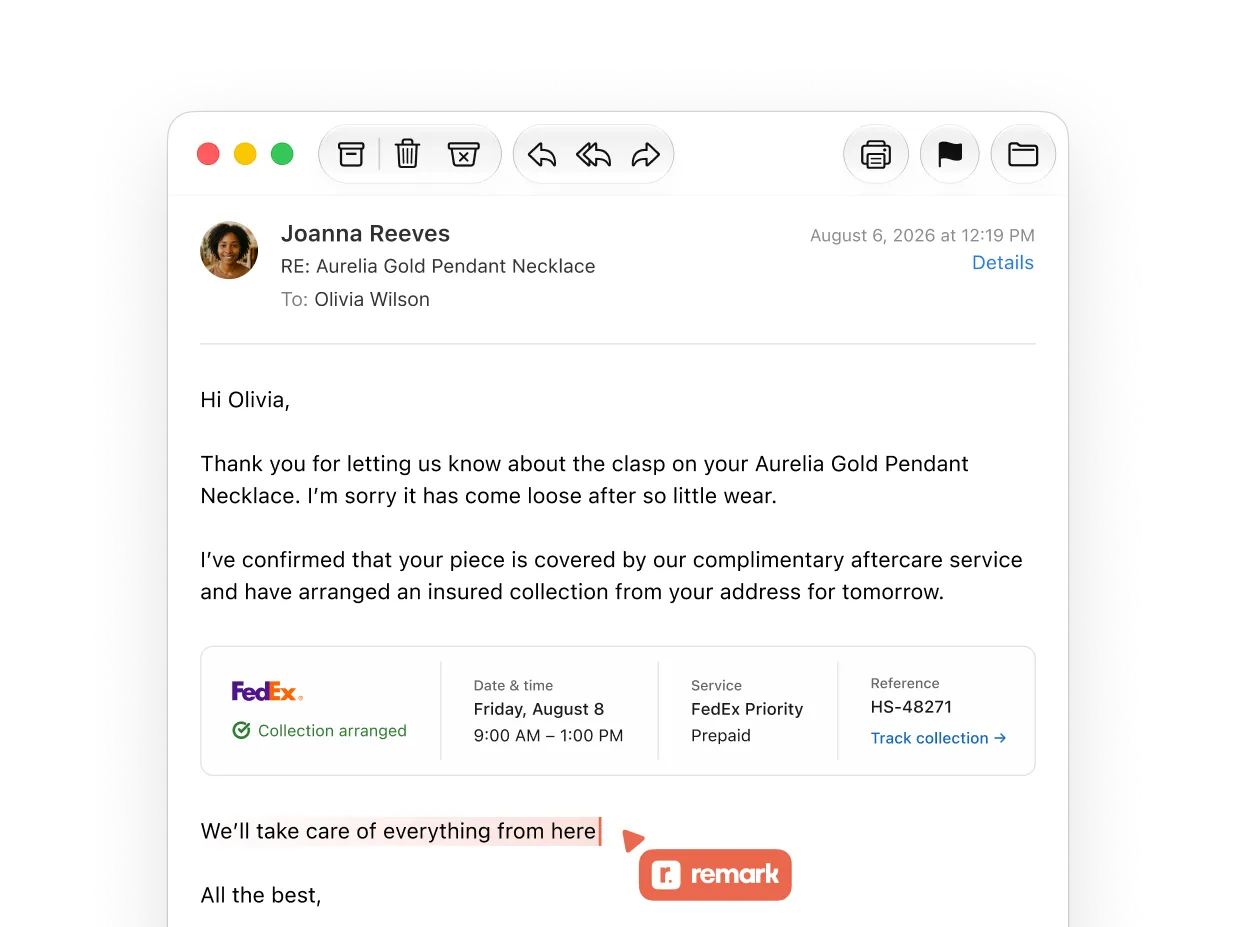This screenshot has width=1236, height=927.
Task: Print the email message
Action: 876,155
